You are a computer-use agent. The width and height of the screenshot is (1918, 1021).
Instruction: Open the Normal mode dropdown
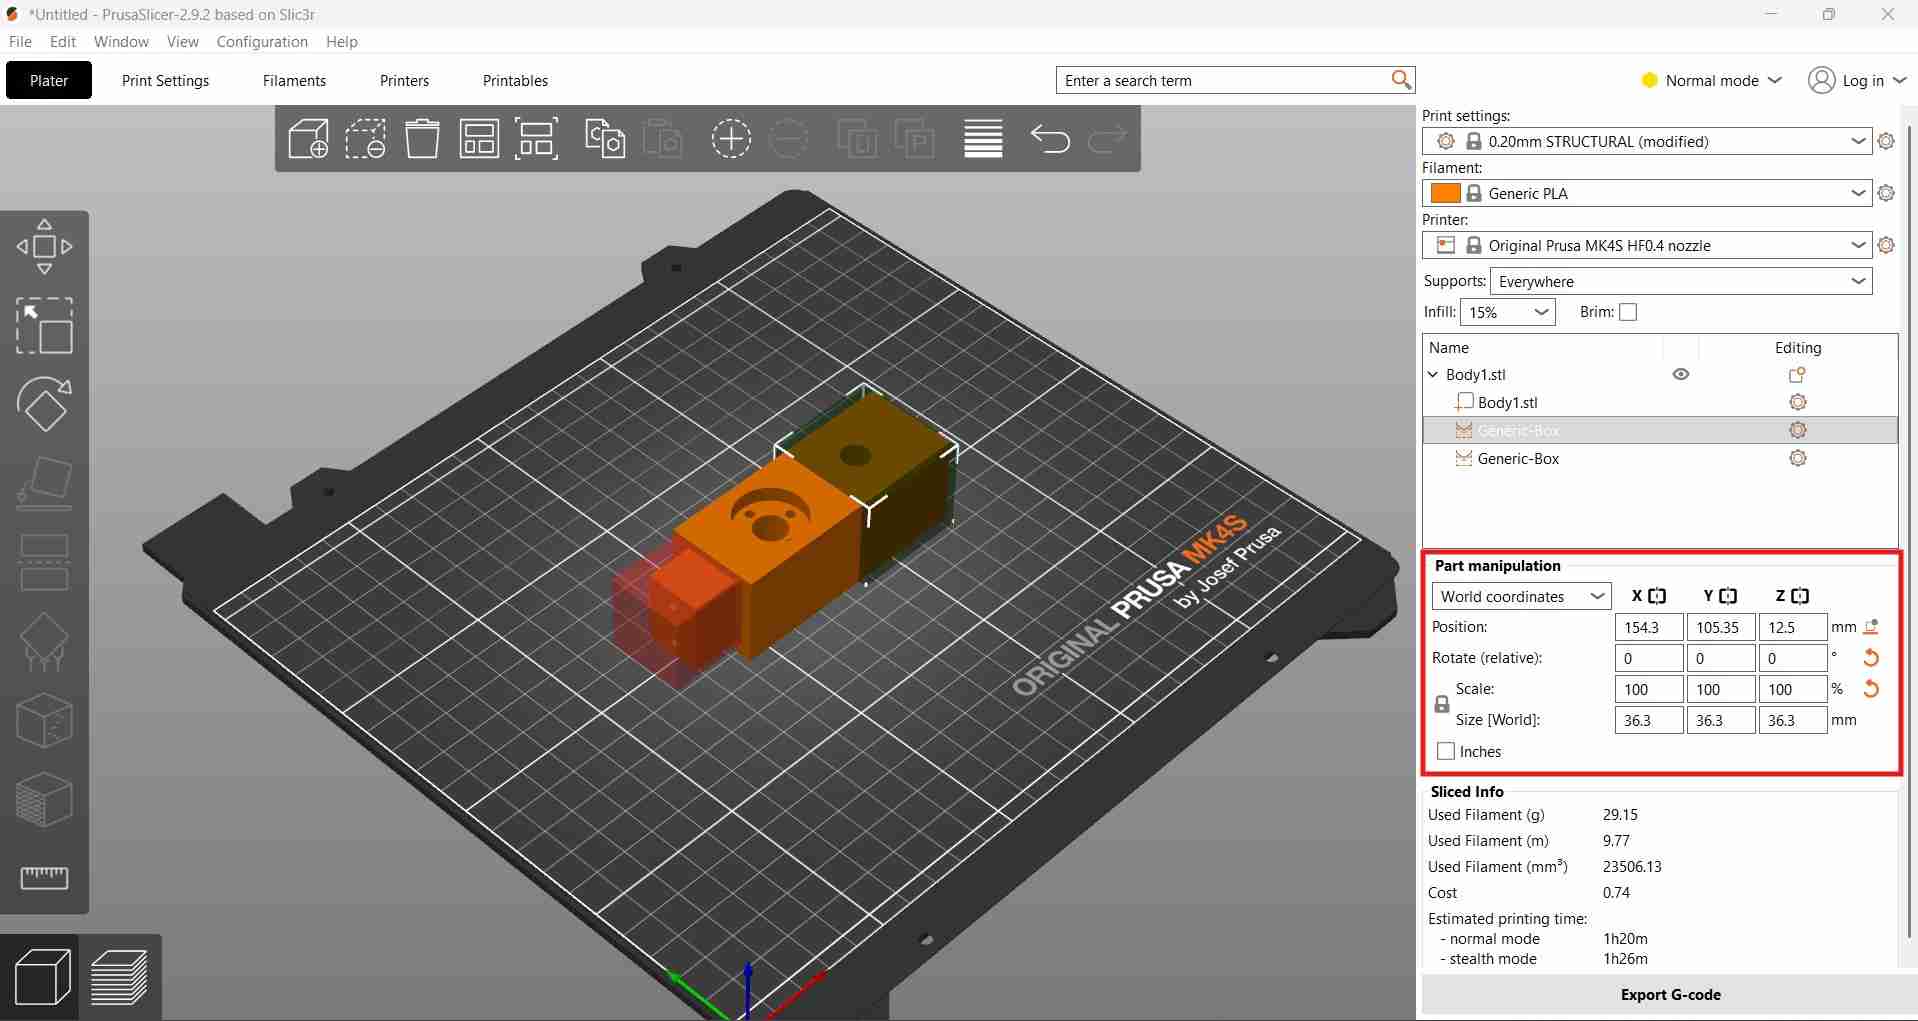coord(1712,80)
